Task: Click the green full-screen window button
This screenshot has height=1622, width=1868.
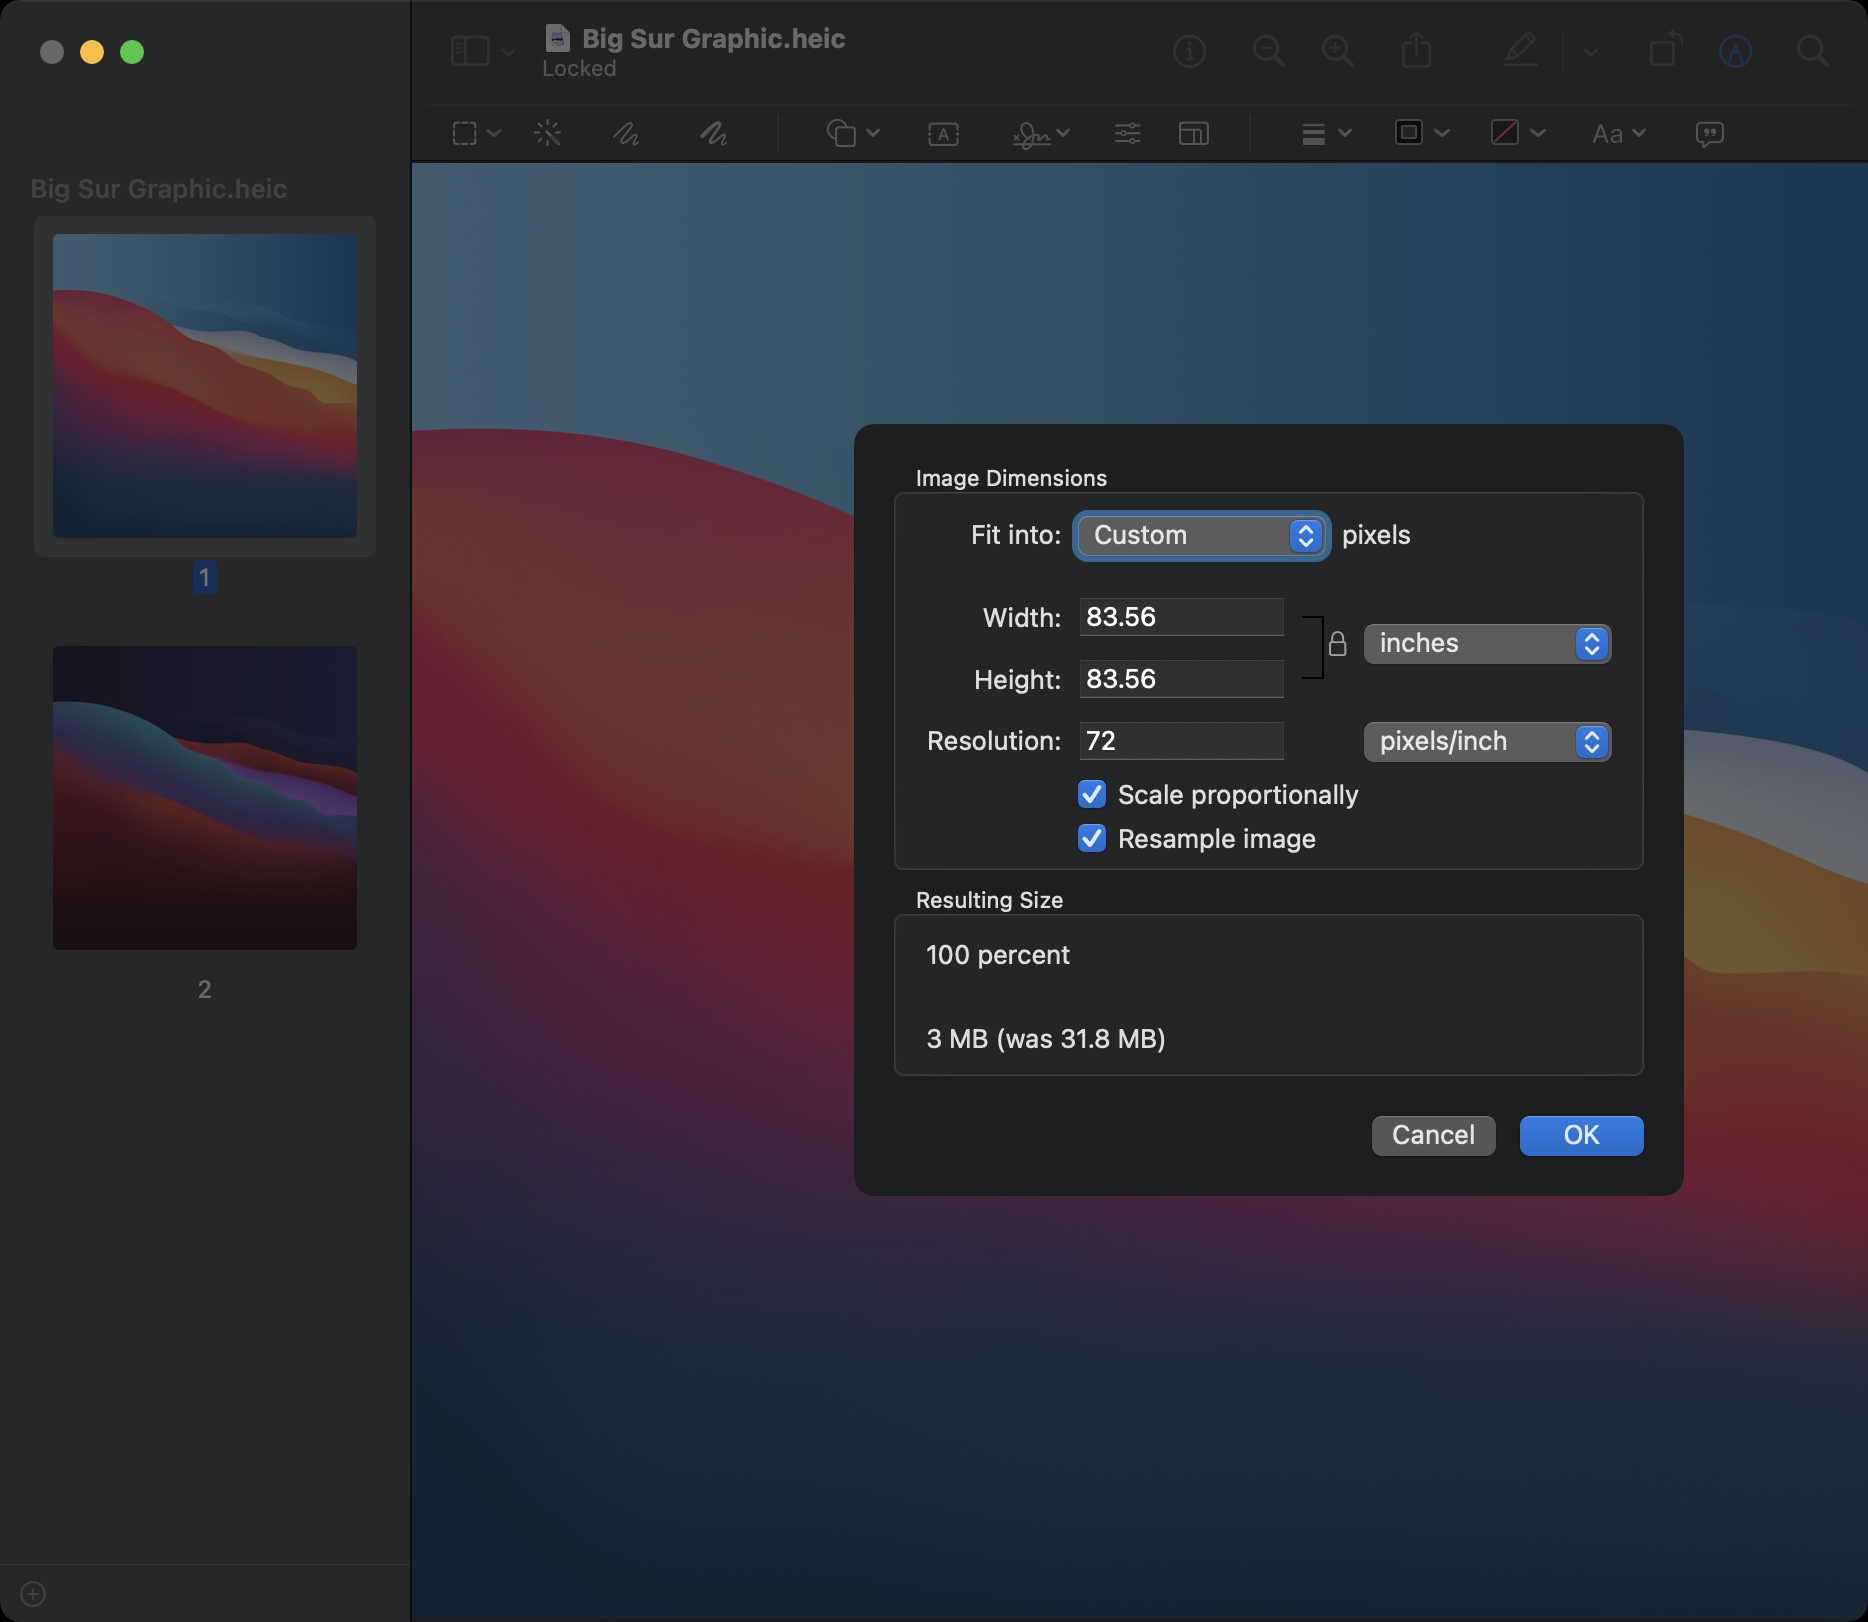Action: [132, 52]
